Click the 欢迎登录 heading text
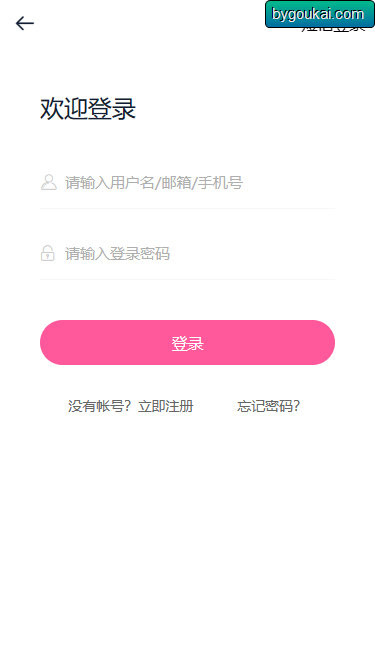The width and height of the screenshot is (375, 667). pos(88,109)
